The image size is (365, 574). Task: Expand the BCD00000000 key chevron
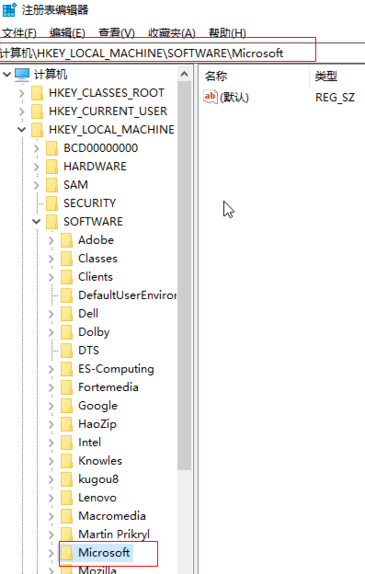pos(36,148)
